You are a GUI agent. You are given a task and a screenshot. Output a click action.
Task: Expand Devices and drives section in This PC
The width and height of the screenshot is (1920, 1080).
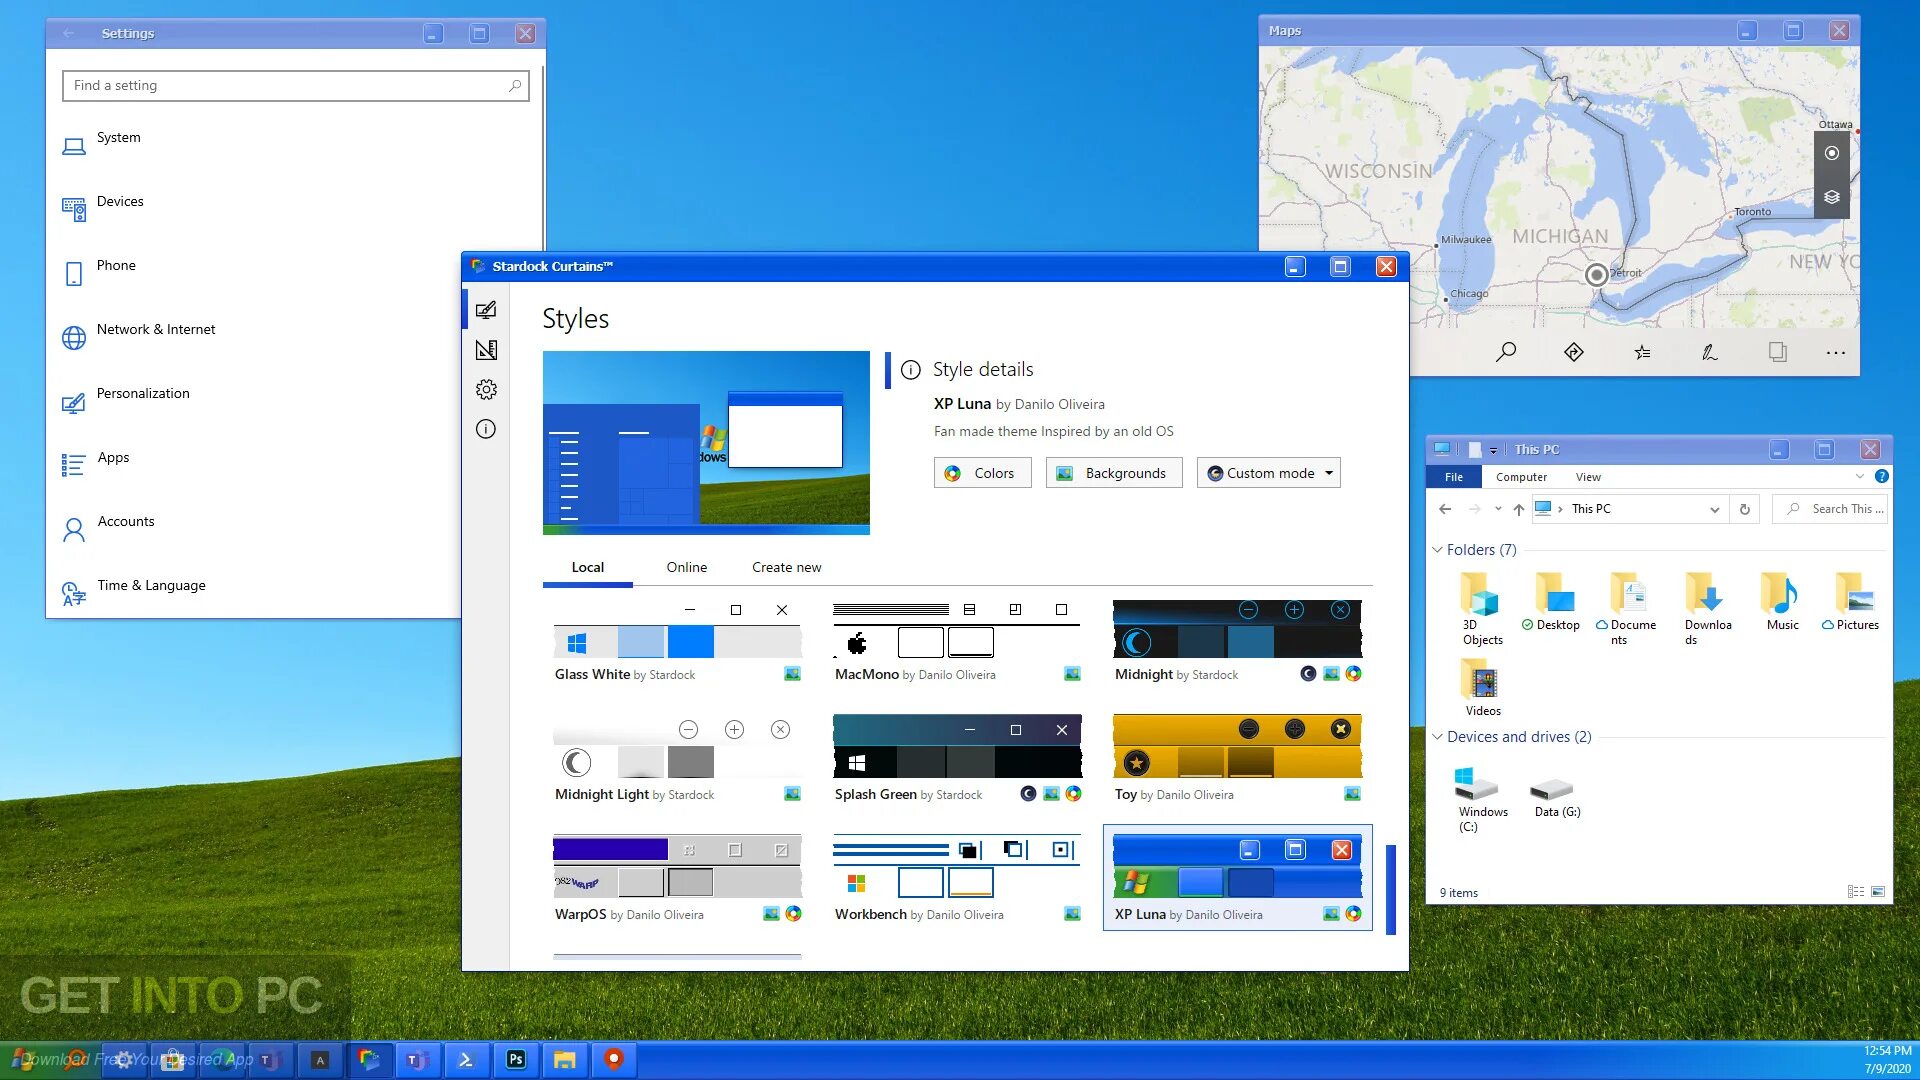click(1439, 736)
